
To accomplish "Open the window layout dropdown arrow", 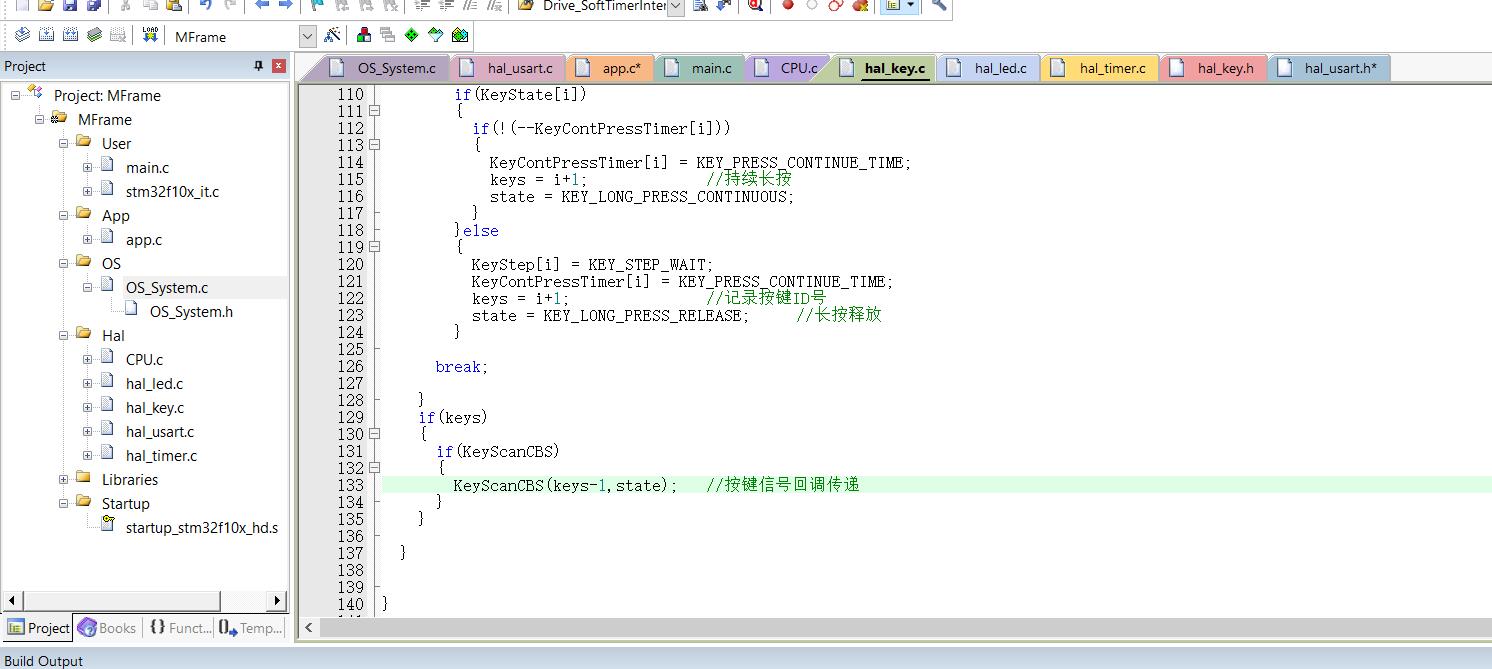I will click(x=910, y=5).
